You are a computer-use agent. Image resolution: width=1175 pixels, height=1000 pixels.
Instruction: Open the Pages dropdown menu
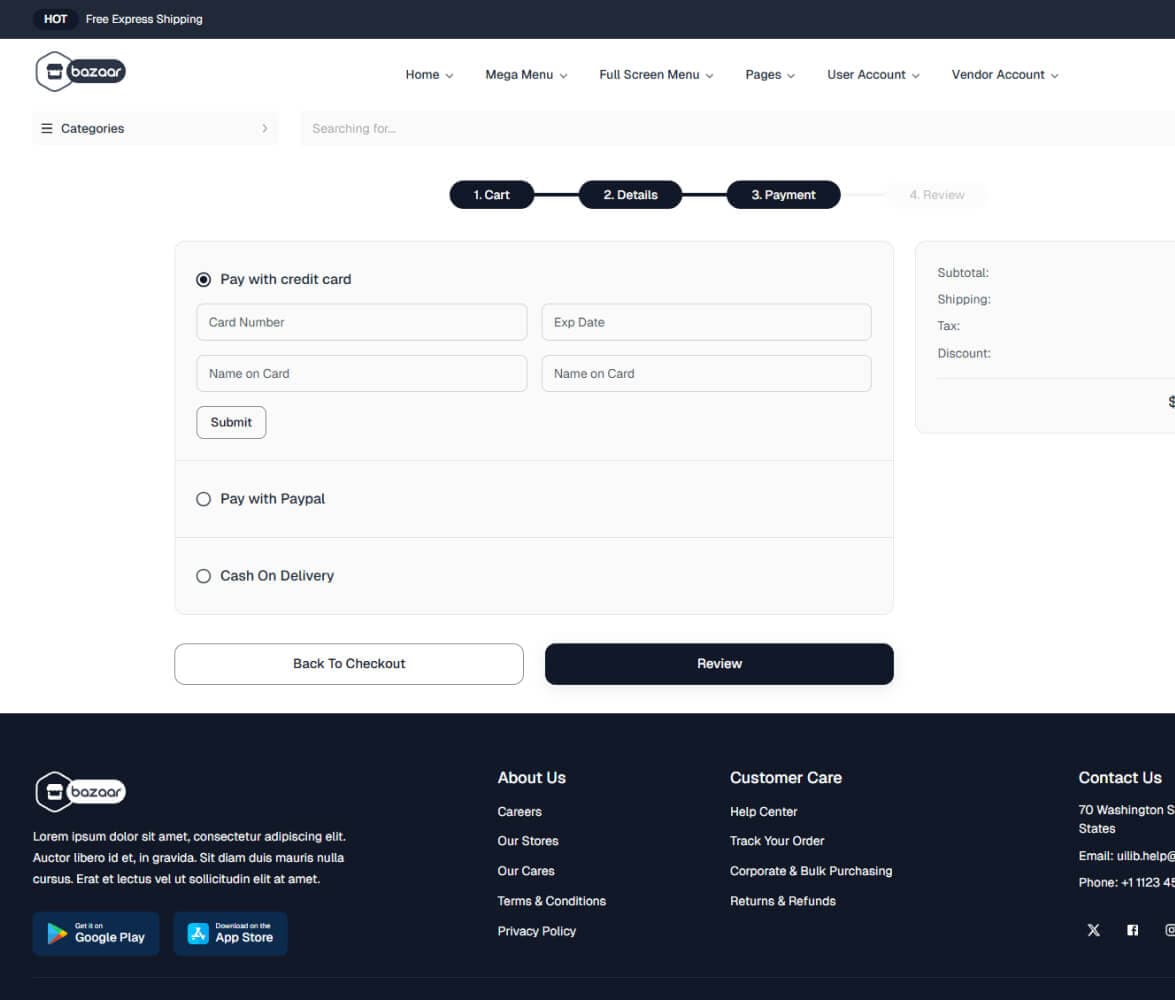click(768, 74)
